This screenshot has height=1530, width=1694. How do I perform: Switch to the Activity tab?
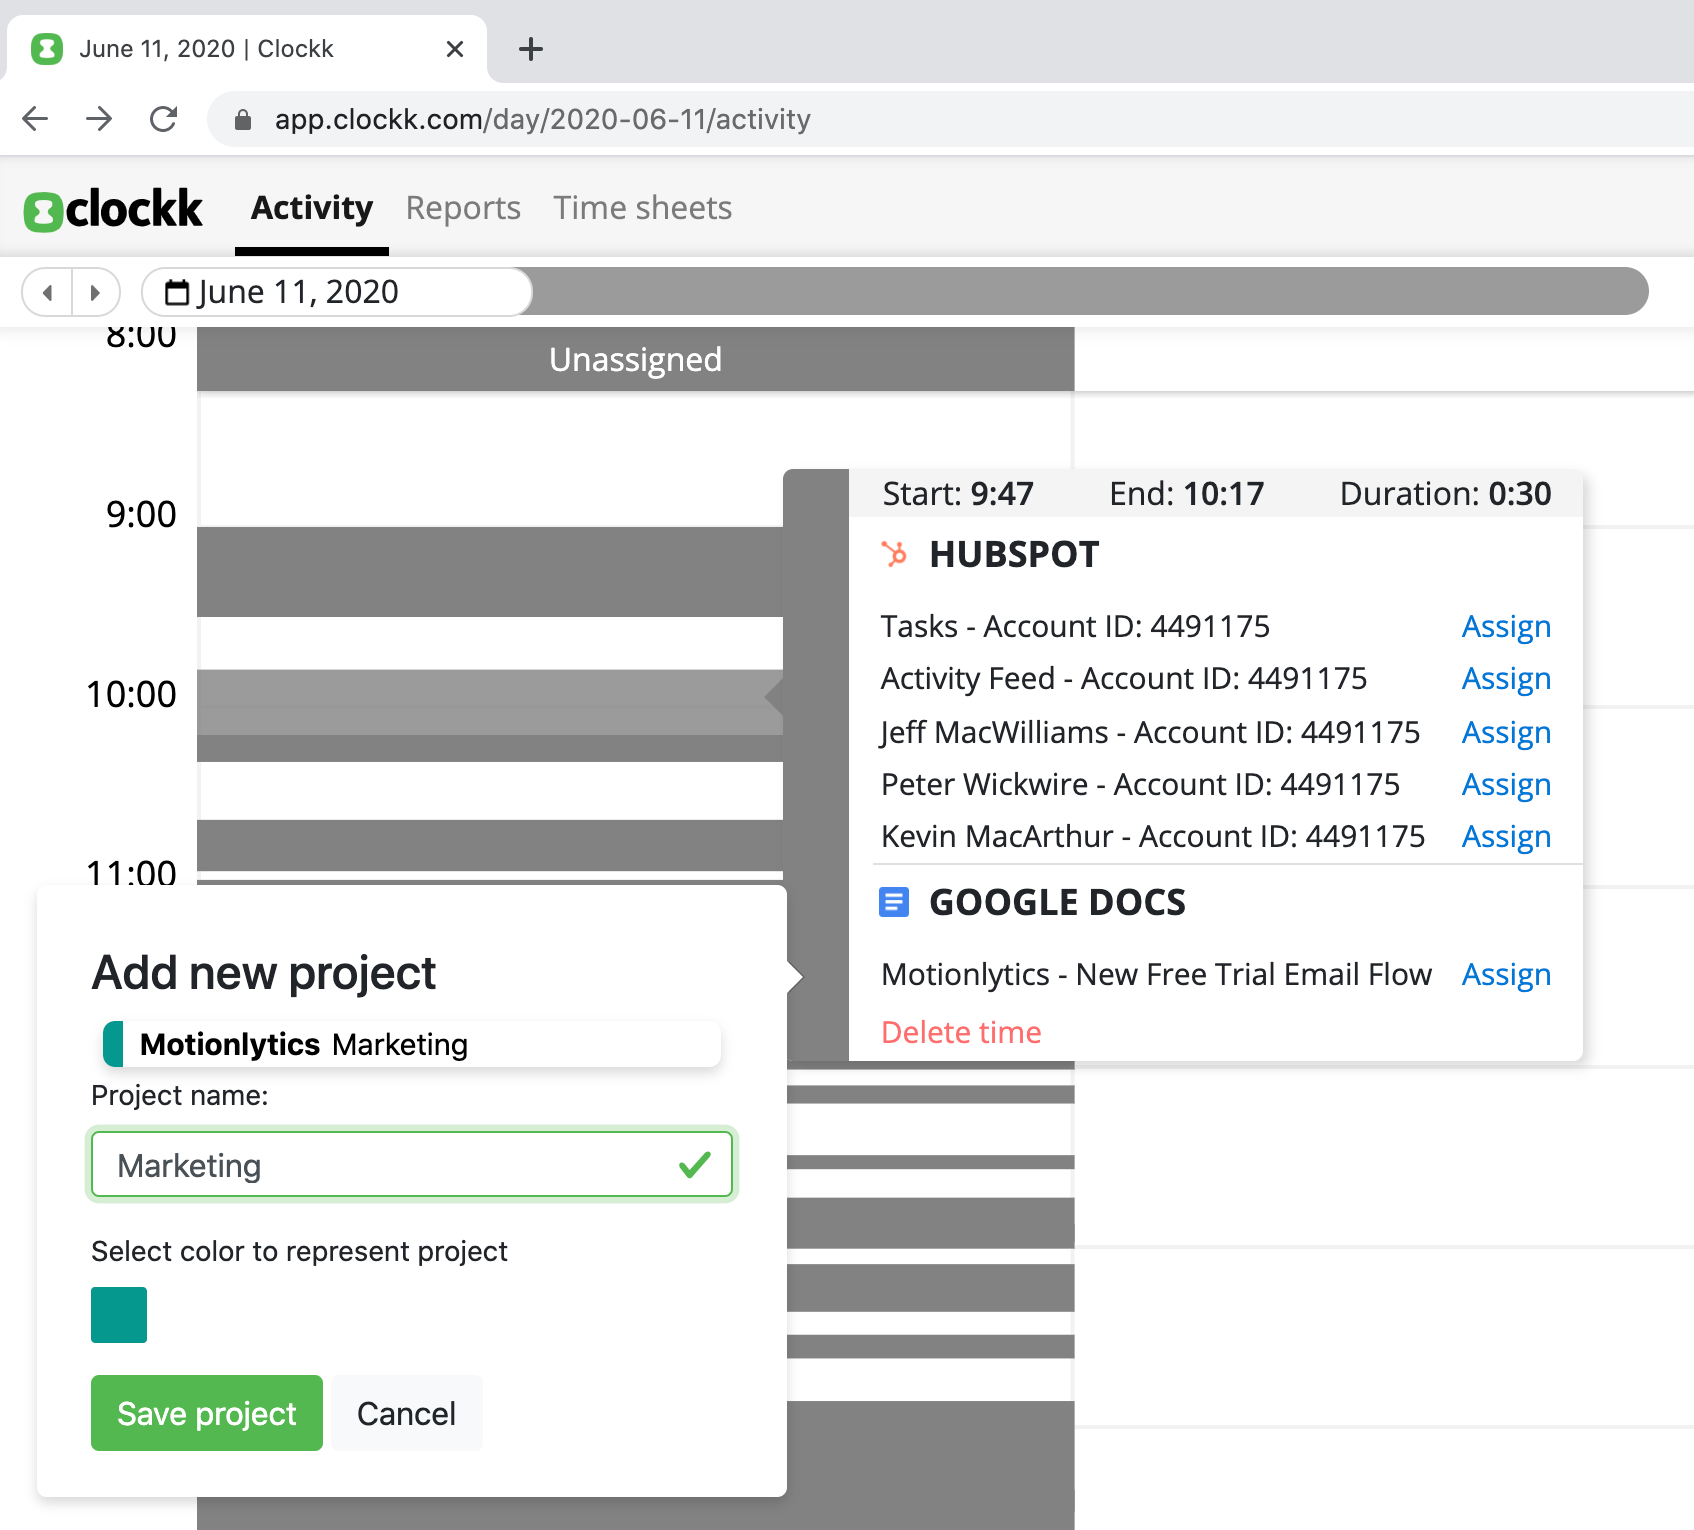point(312,208)
